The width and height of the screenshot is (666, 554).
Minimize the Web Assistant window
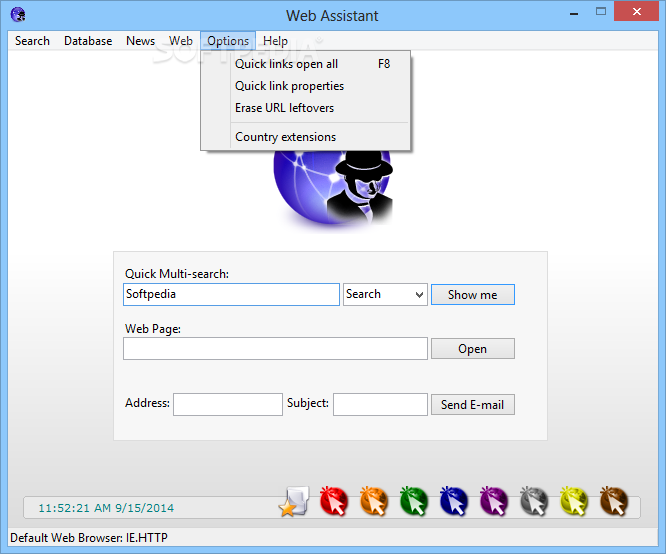(574, 13)
